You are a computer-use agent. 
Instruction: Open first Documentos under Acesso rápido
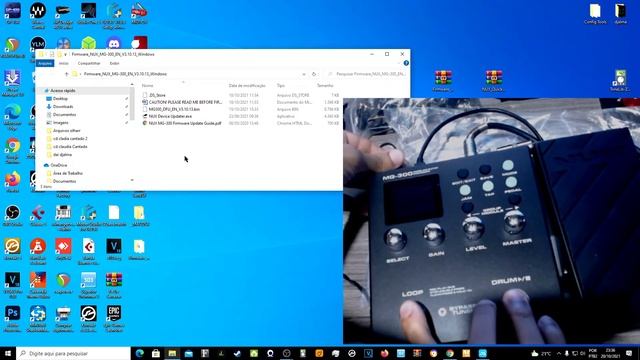click(64, 115)
